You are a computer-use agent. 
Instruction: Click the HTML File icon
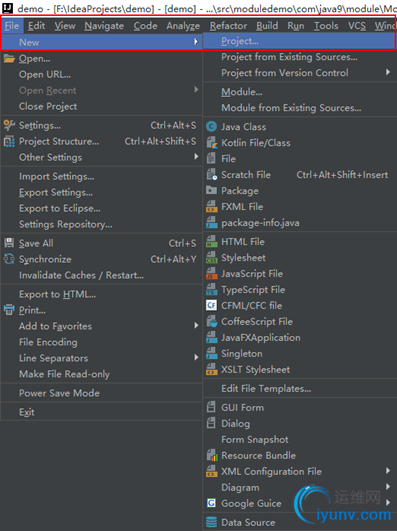pos(212,241)
